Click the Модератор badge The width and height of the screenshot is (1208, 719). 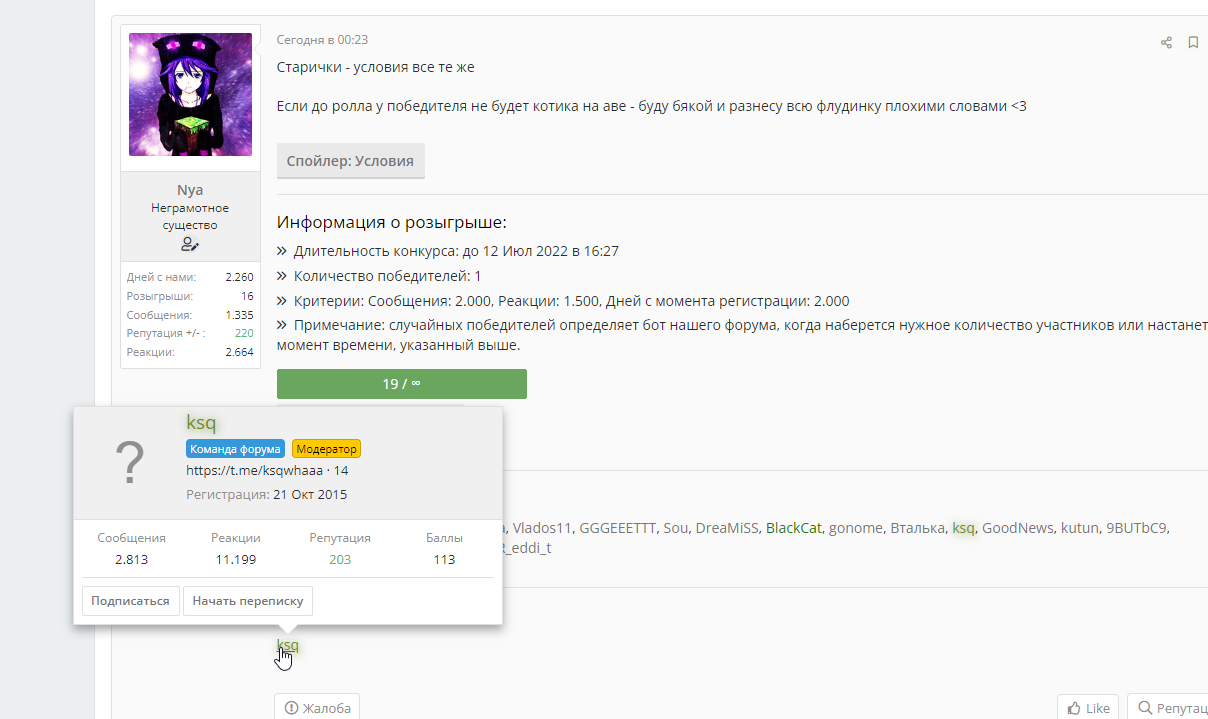(x=326, y=449)
